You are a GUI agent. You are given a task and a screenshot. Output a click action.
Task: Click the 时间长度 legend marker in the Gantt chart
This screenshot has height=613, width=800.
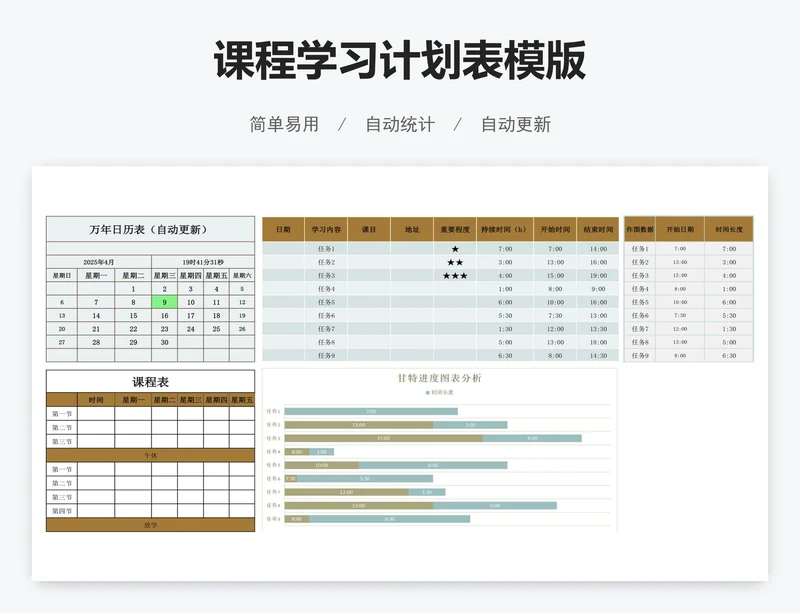pyautogui.click(x=428, y=393)
